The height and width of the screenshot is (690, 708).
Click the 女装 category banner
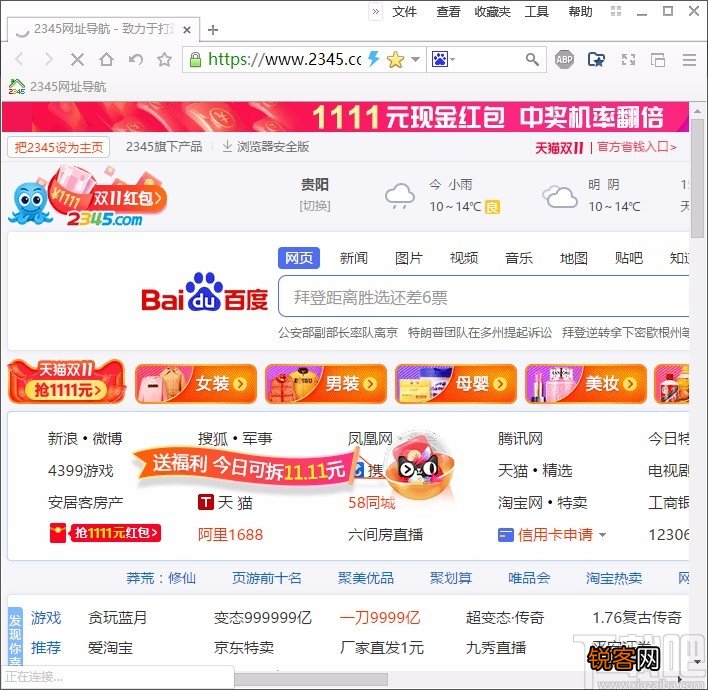click(196, 384)
